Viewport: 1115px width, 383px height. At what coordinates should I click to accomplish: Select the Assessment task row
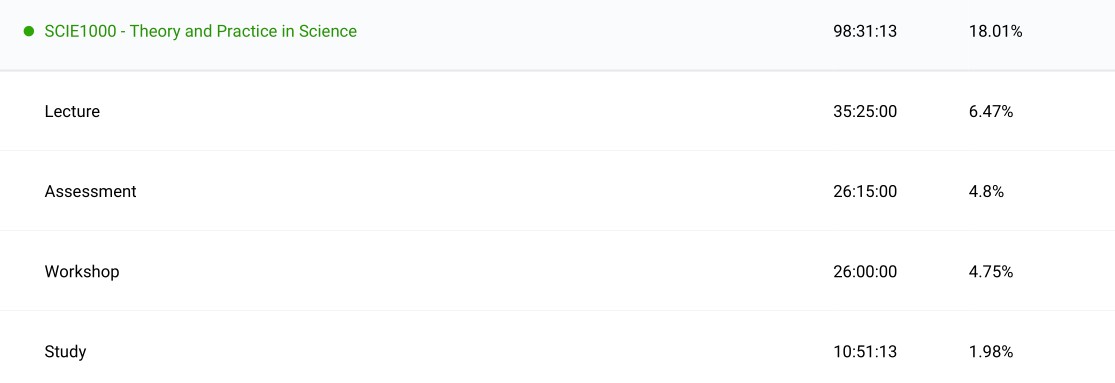pyautogui.click(x=558, y=191)
